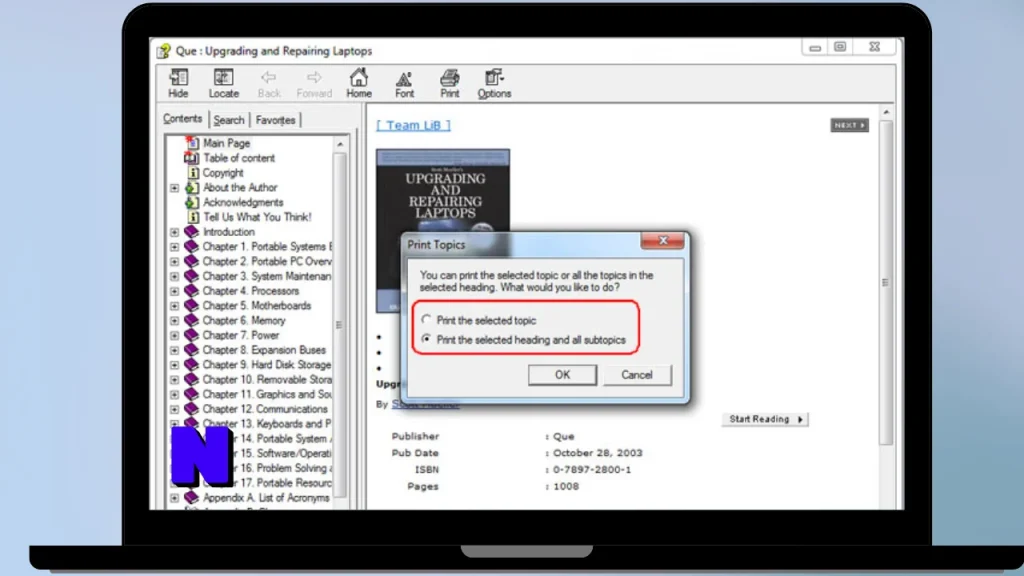Click the Introduction book icon

[191, 232]
